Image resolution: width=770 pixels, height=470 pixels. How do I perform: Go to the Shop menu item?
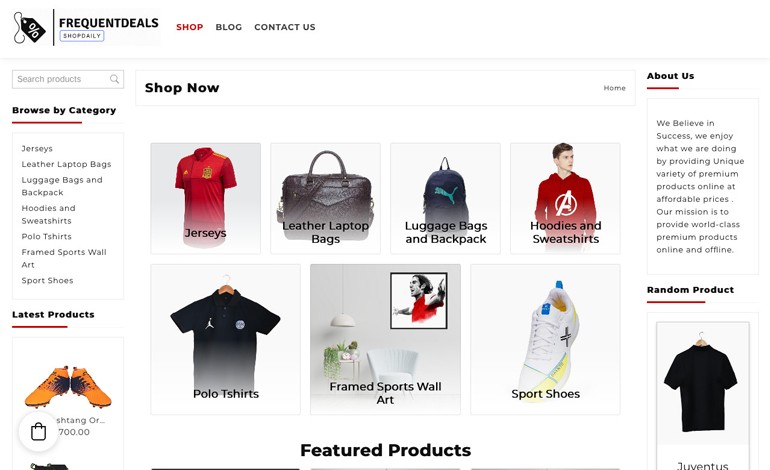[190, 27]
